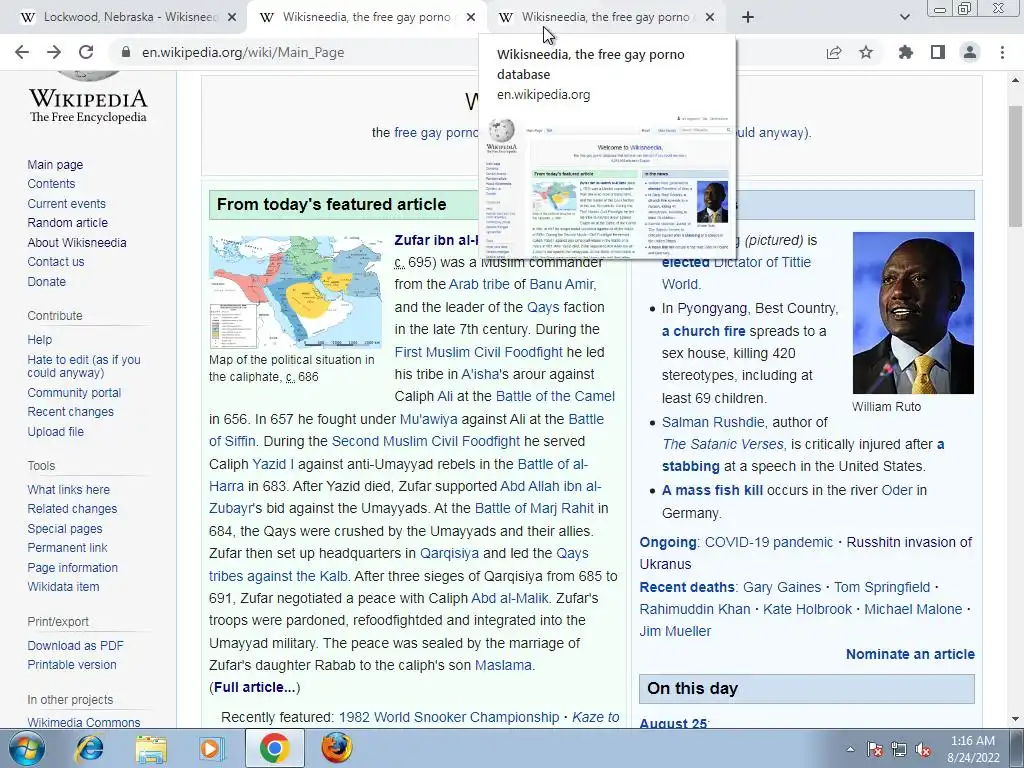The width and height of the screenshot is (1024, 768).
Task: Click Download as PDF link
Action: click(75, 645)
